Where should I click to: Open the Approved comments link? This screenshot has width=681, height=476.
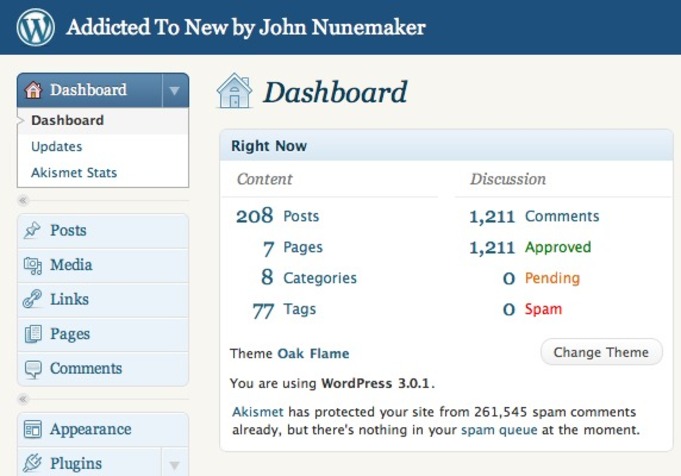(558, 247)
